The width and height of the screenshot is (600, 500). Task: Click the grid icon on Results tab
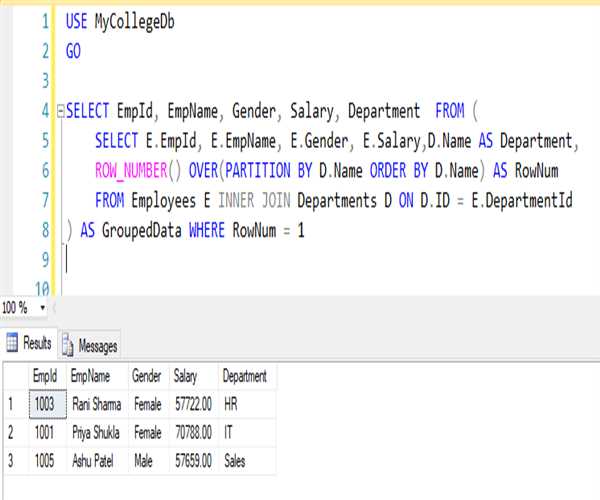13,344
